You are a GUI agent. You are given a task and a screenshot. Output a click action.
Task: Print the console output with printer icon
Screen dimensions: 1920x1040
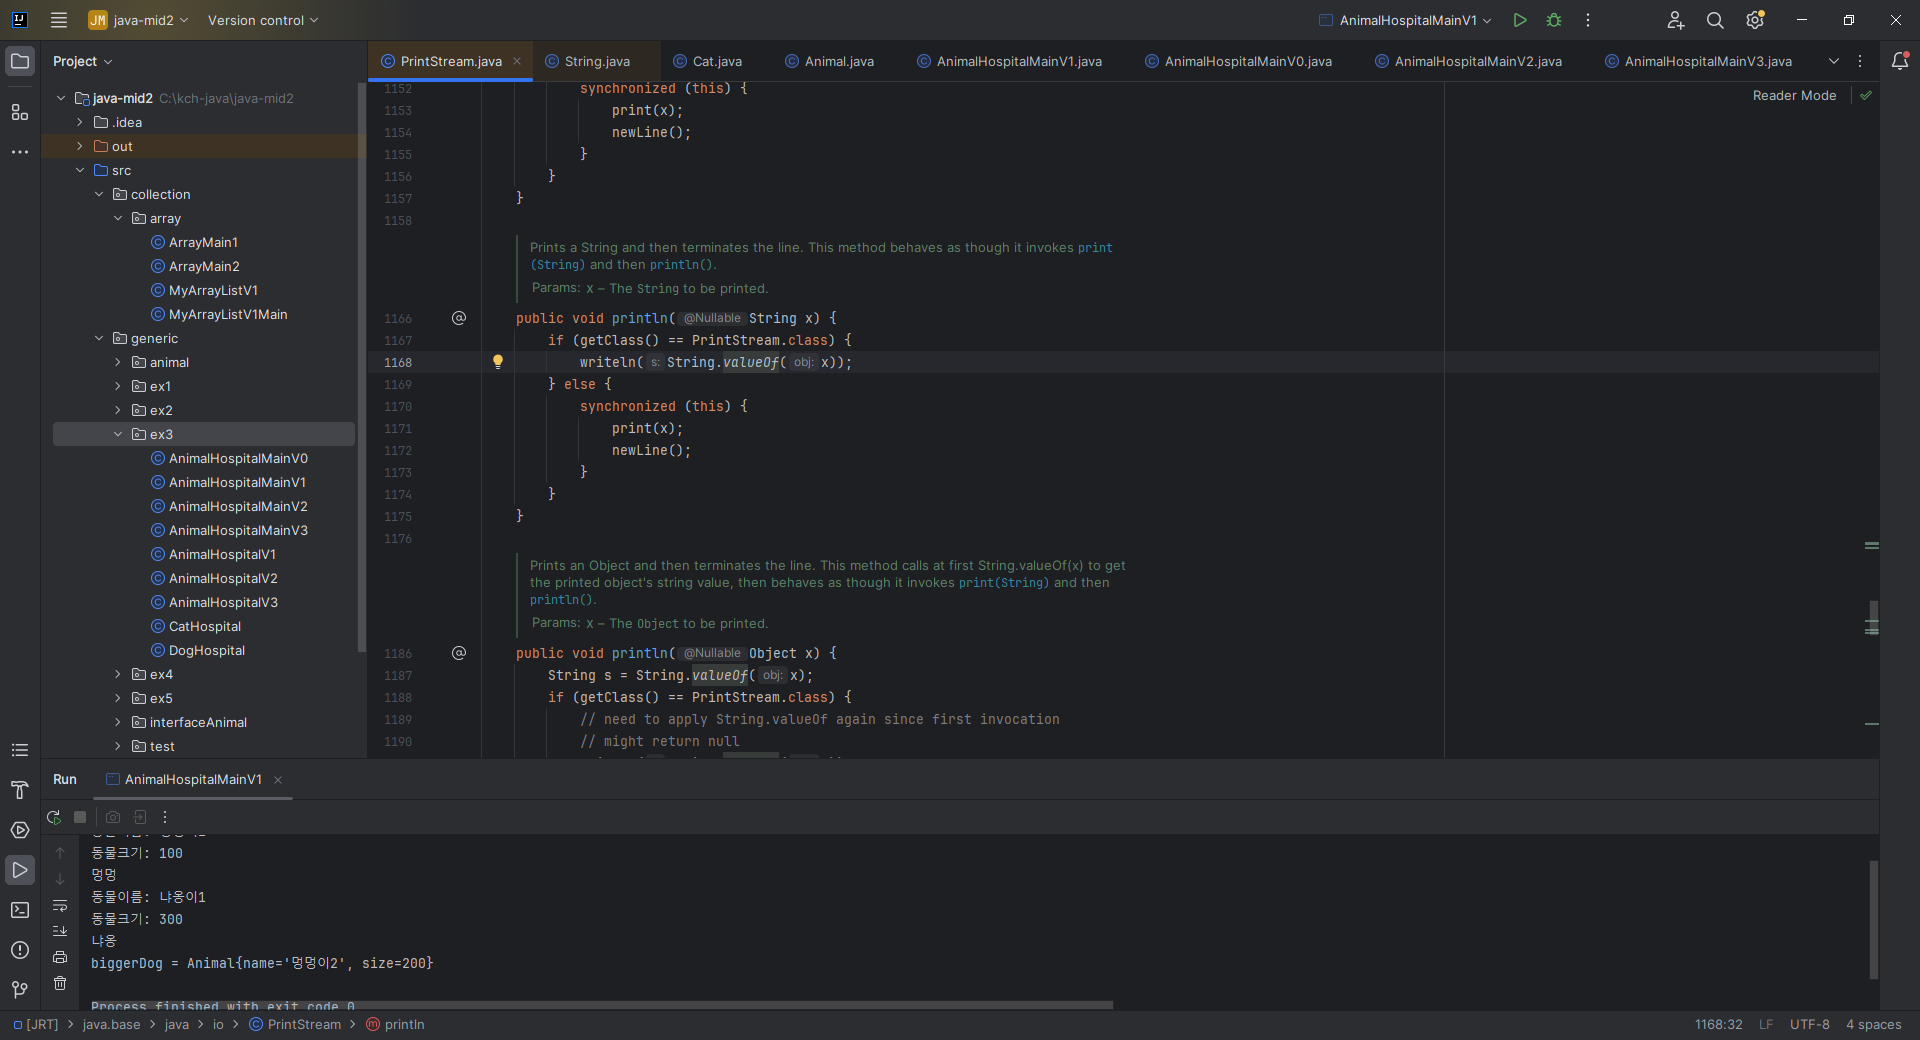pos(60,957)
